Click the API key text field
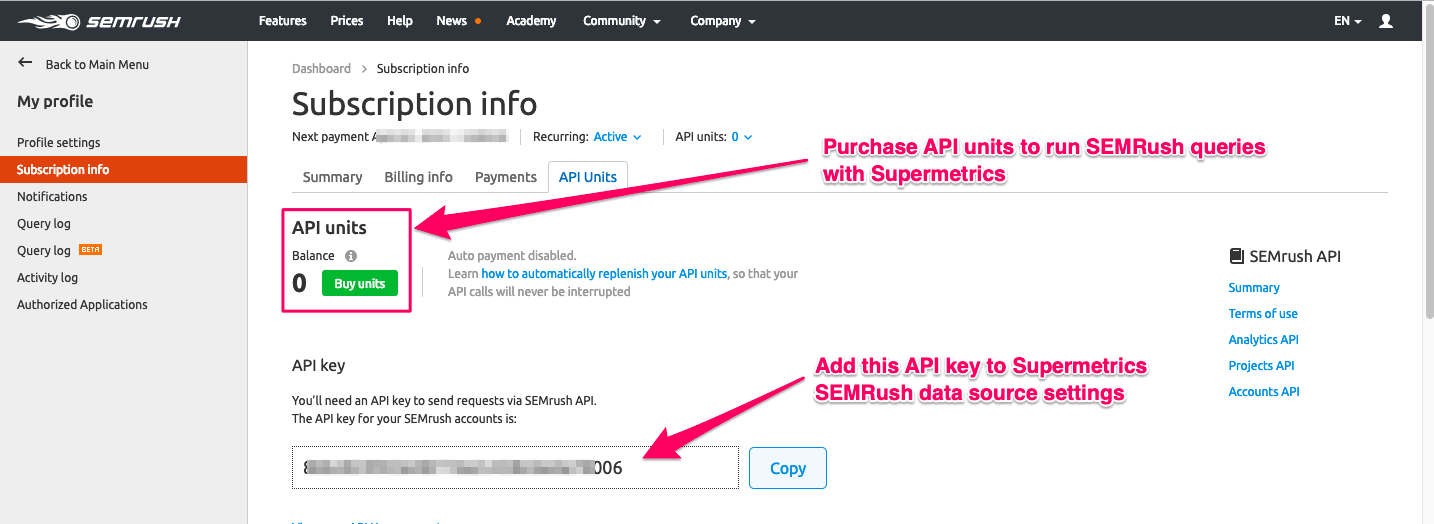 [515, 467]
